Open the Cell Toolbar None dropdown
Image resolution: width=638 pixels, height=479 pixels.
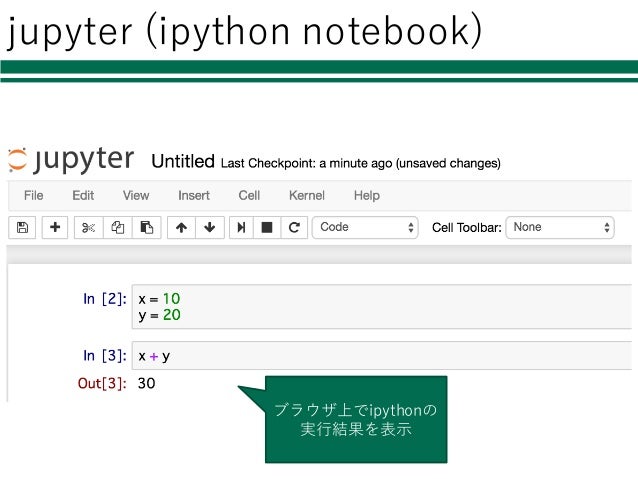tap(560, 227)
